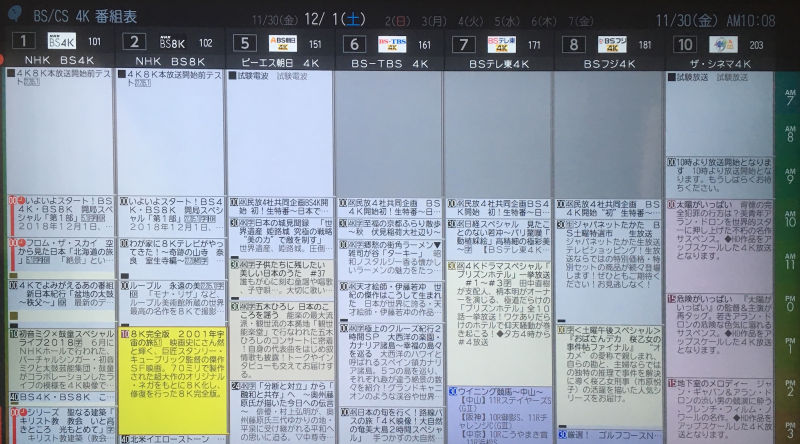Select ジャパネットたかた BS土曜特選市 program
Viewport: 800px width, 444px height.
(609, 270)
